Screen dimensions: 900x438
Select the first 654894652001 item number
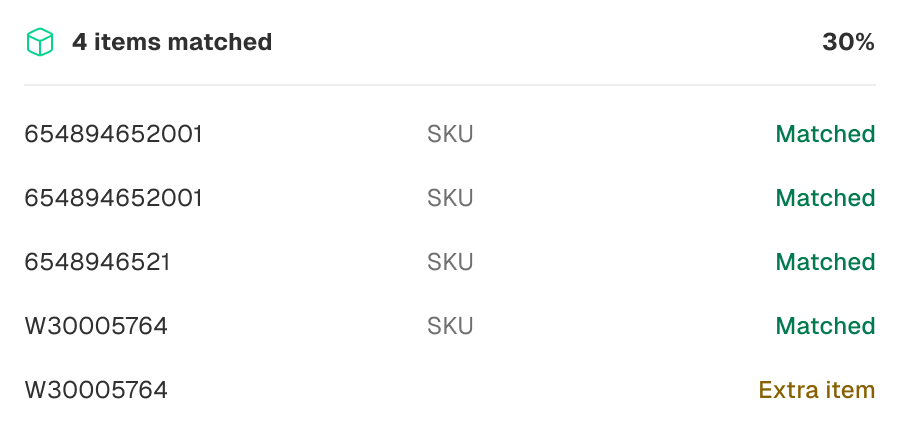point(113,134)
